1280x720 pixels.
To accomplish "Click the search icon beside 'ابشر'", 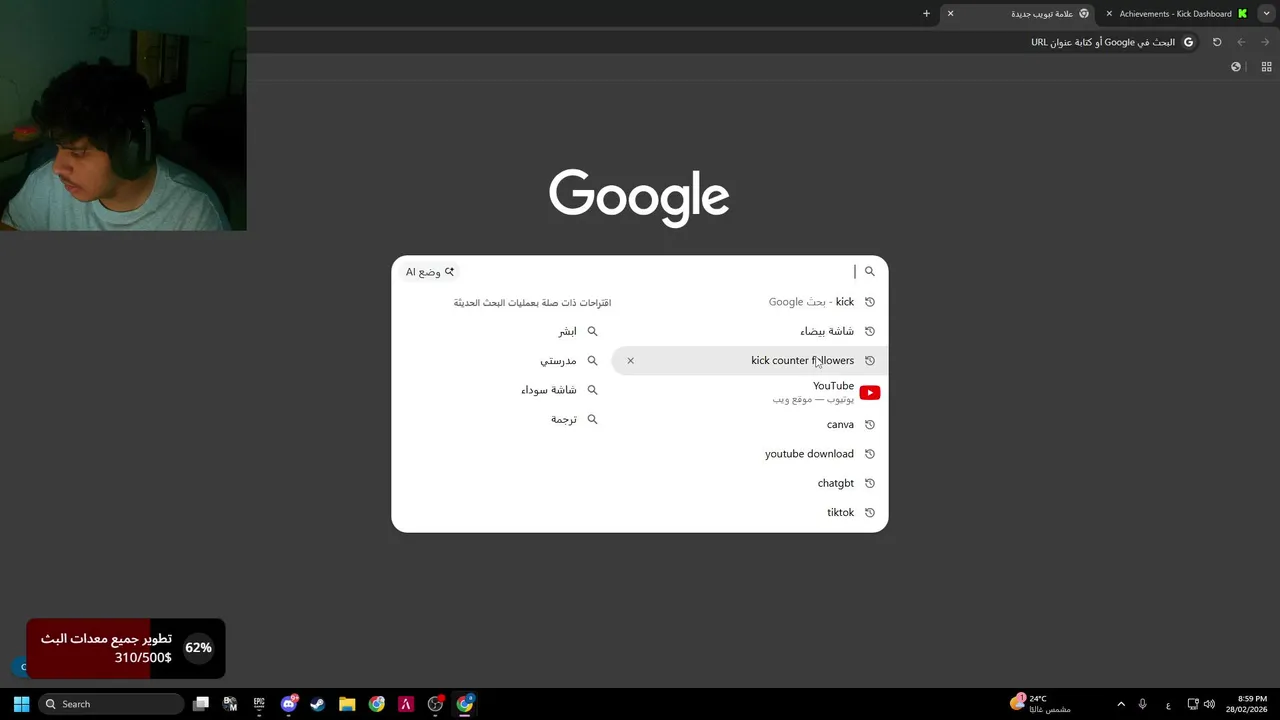I will pos(592,331).
